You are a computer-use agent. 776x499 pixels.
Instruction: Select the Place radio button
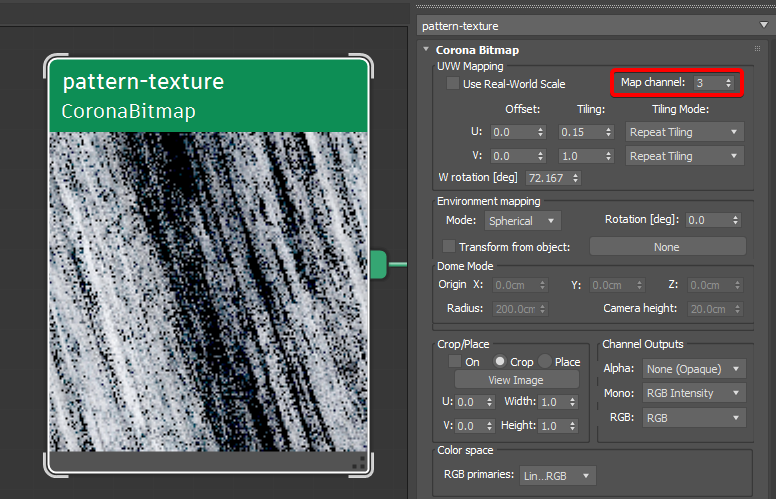pyautogui.click(x=545, y=361)
